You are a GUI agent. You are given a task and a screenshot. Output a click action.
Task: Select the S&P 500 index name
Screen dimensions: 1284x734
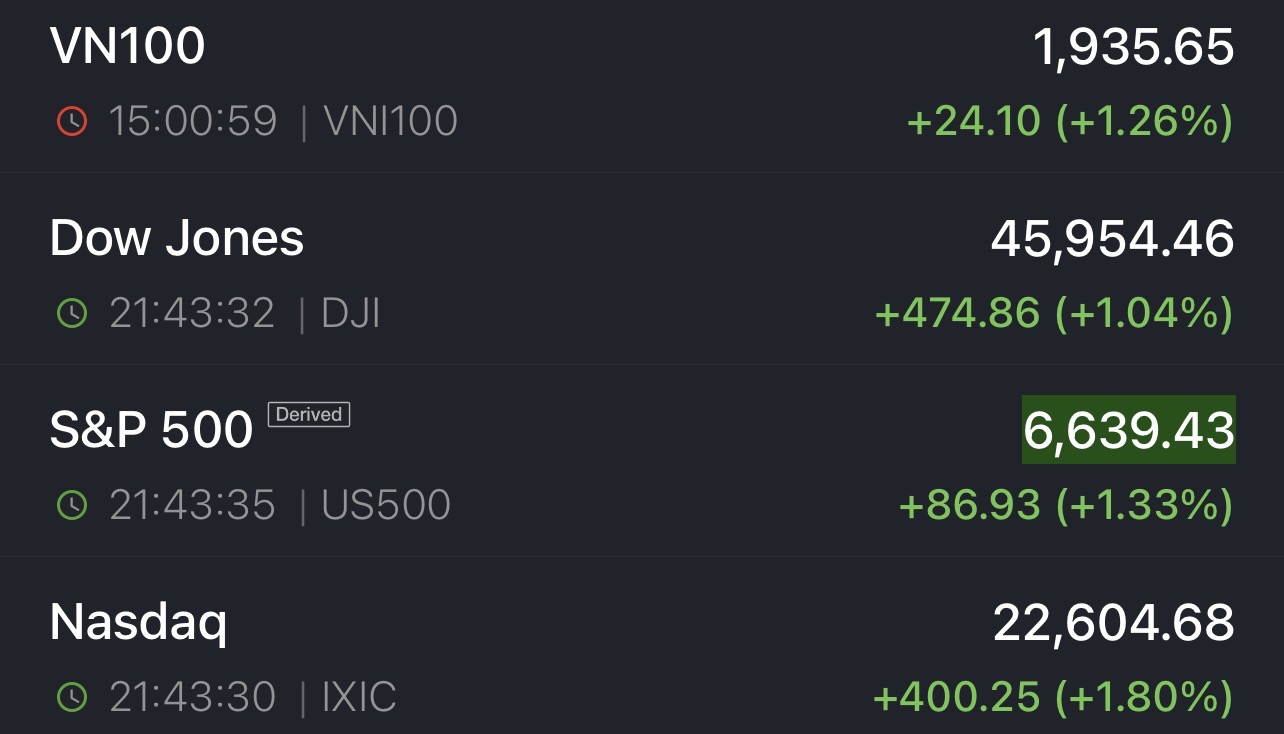click(x=151, y=430)
